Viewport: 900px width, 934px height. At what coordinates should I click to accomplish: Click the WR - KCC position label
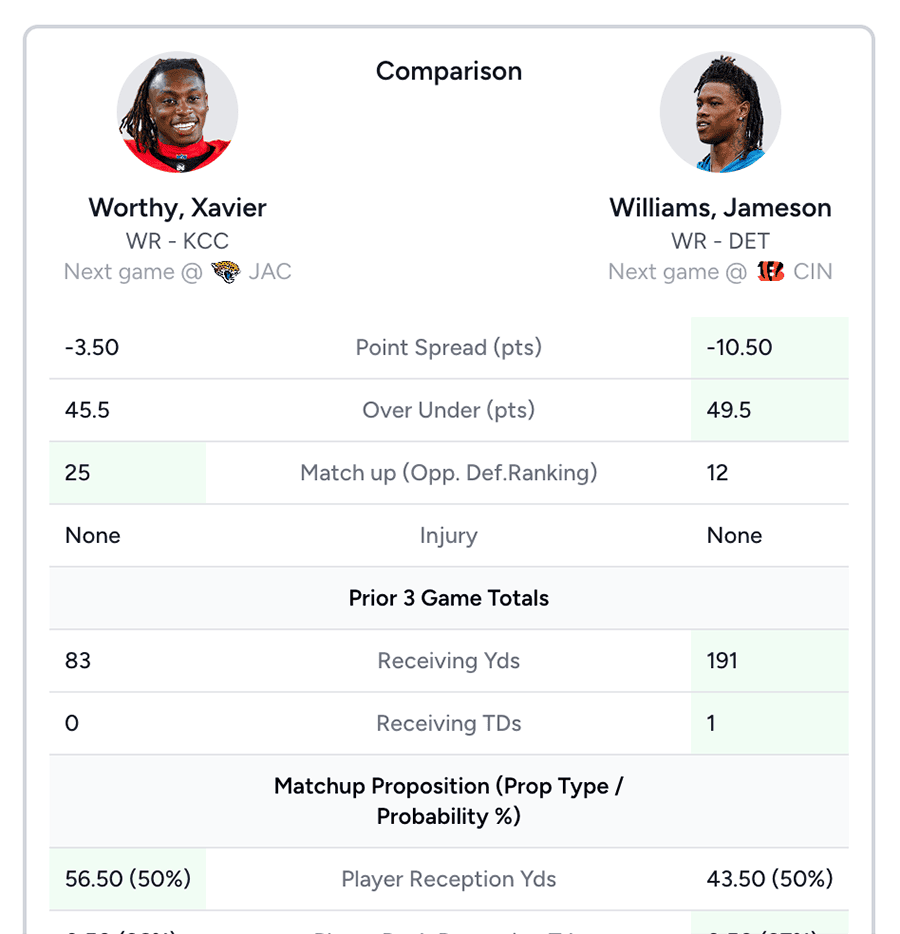pyautogui.click(x=177, y=241)
